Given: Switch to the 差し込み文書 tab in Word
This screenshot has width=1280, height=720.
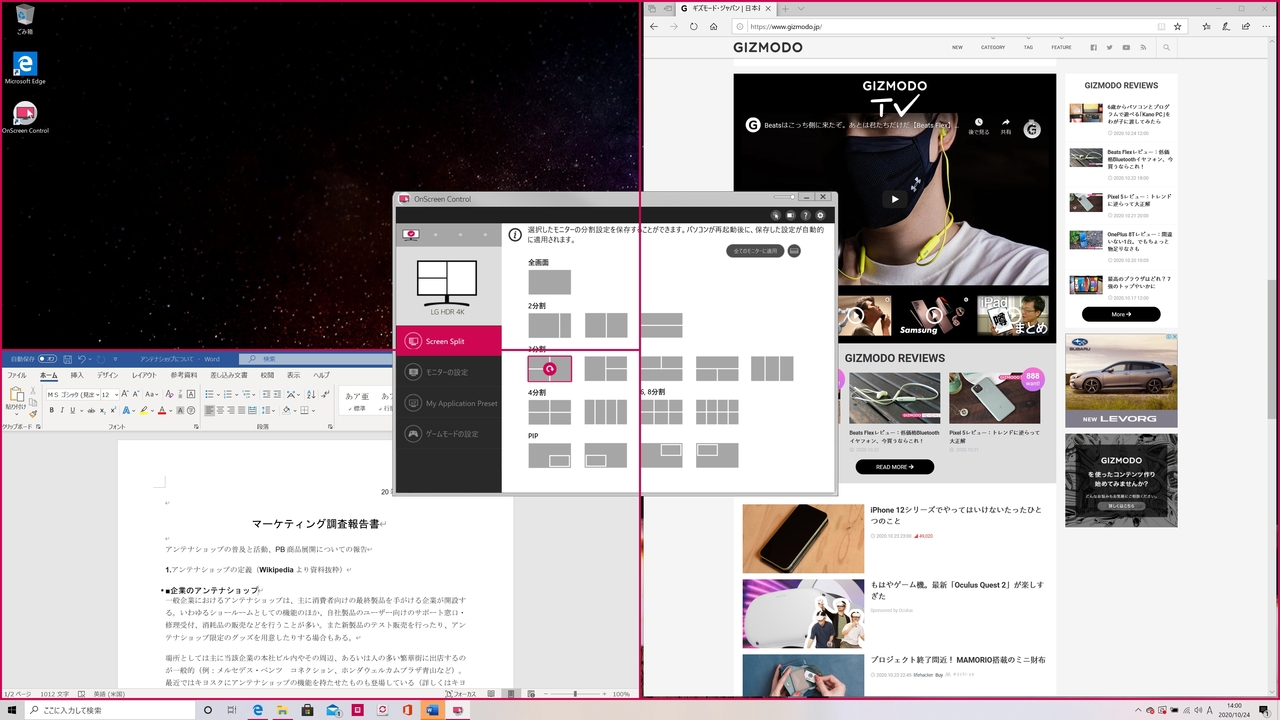Looking at the screenshot, I should [229, 375].
